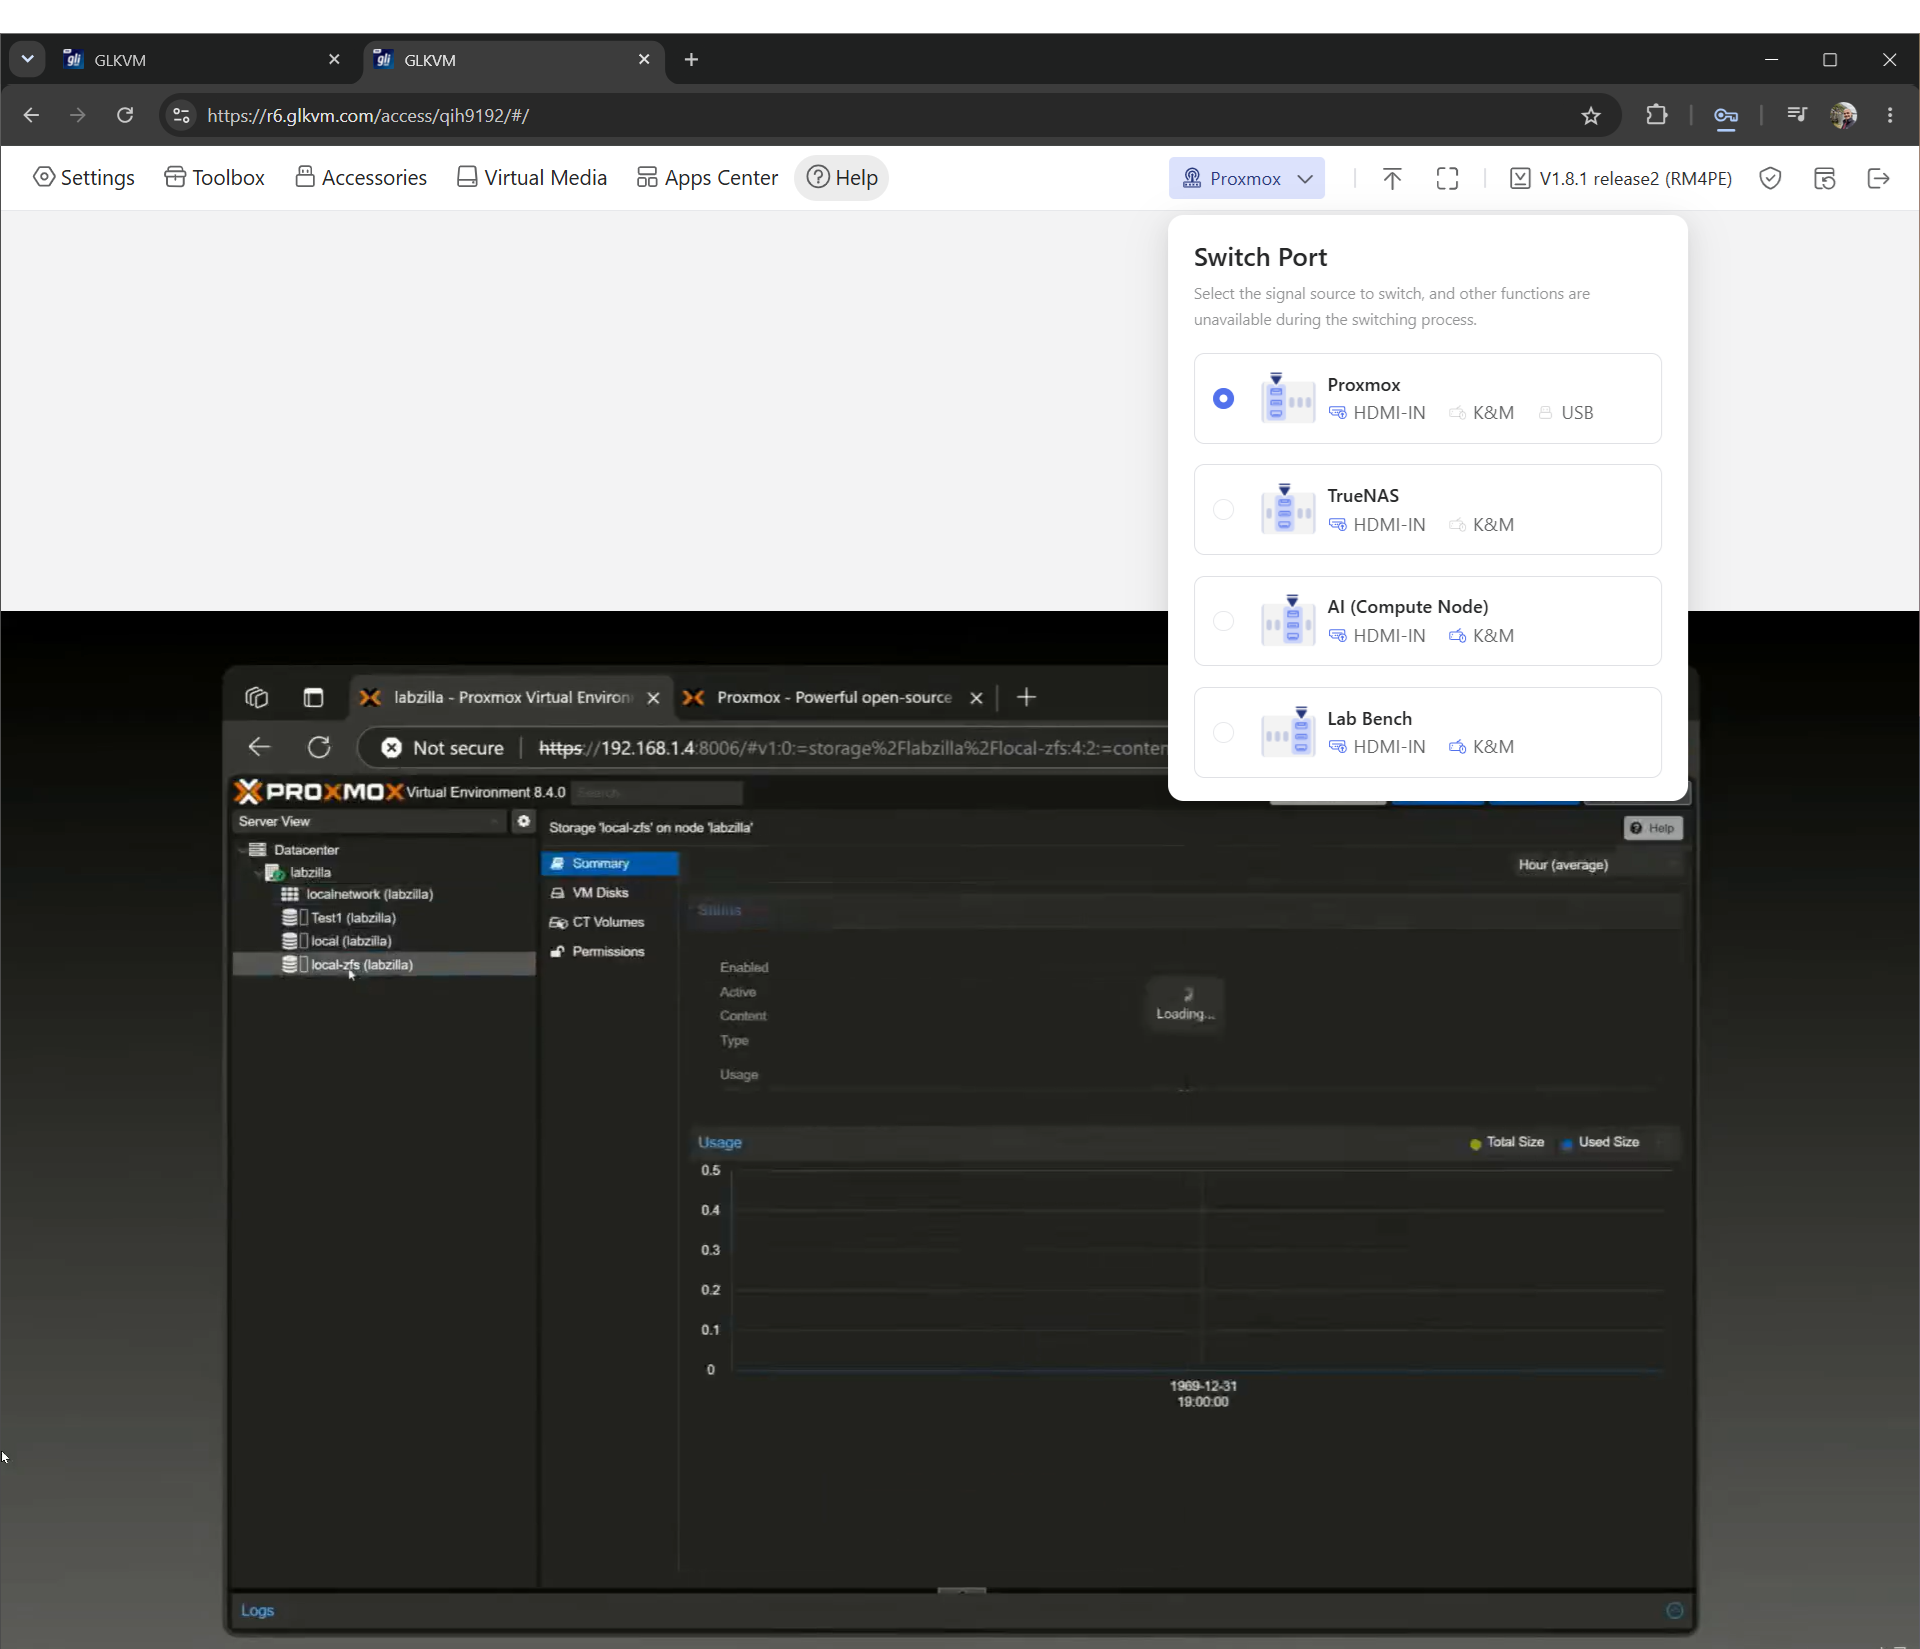Go back in Chrome history
This screenshot has height=1649, width=1920.
click(x=31, y=115)
